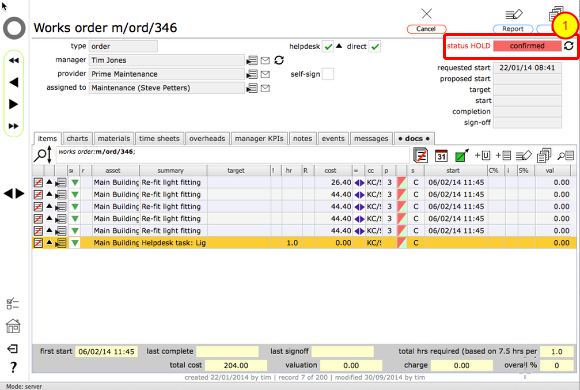Open provider Prime Maintenance record icon
This screenshot has height=390, width=580.
252,74
